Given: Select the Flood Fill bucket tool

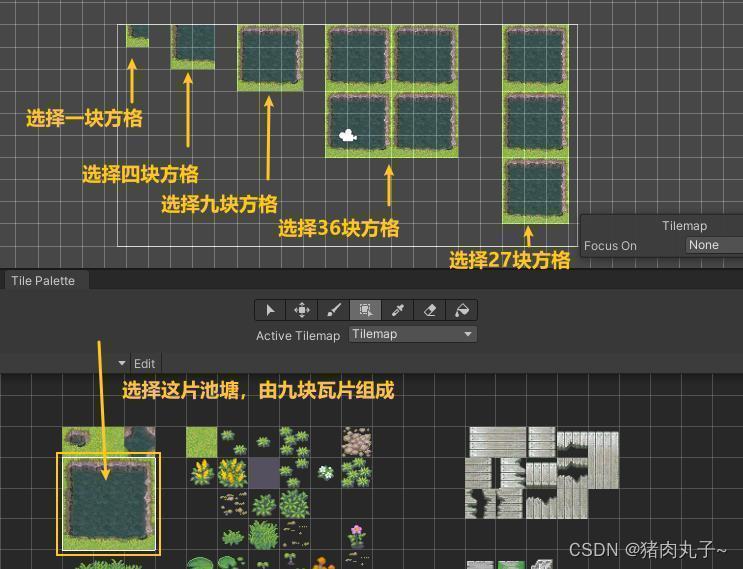Looking at the screenshot, I should tap(462, 310).
